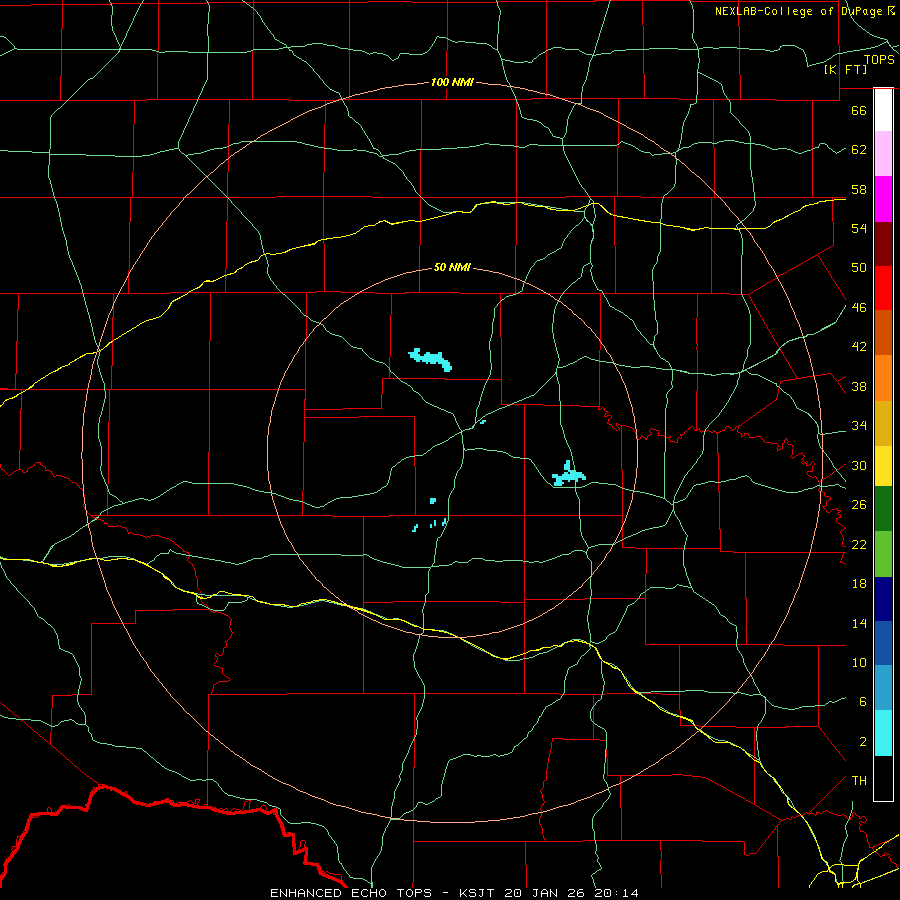This screenshot has height=900, width=900.
Task: Click the legend value 50
Action: (x=859, y=268)
